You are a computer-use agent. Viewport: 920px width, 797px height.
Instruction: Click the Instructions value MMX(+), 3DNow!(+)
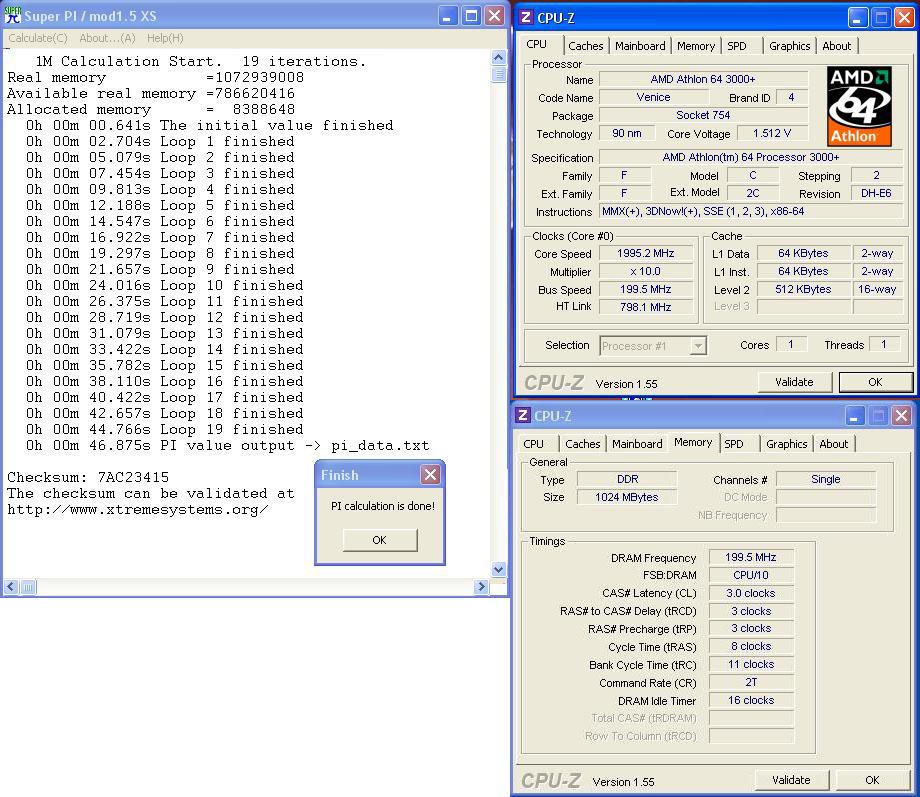coord(750,211)
